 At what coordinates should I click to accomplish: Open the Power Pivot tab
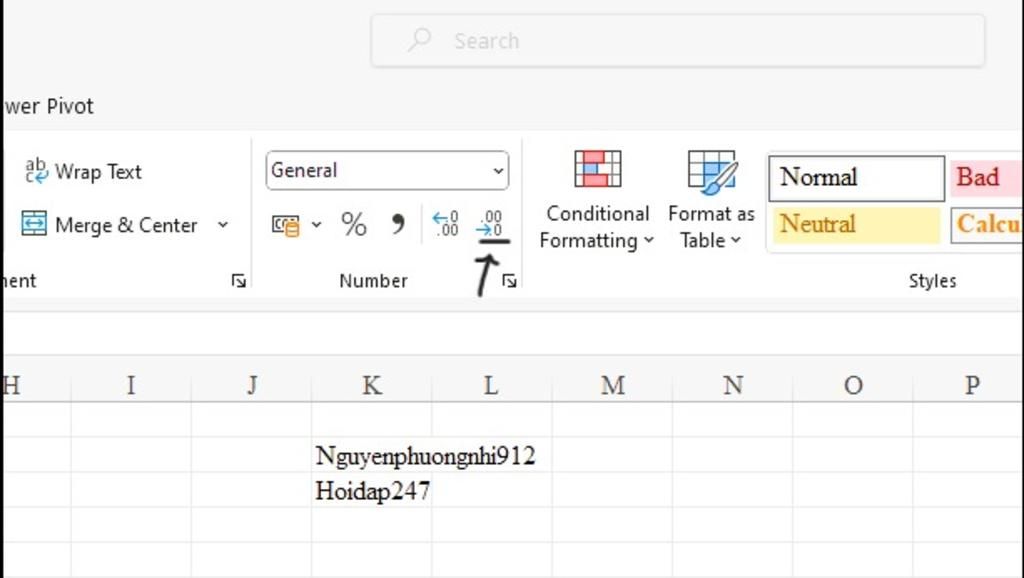pyautogui.click(x=48, y=106)
